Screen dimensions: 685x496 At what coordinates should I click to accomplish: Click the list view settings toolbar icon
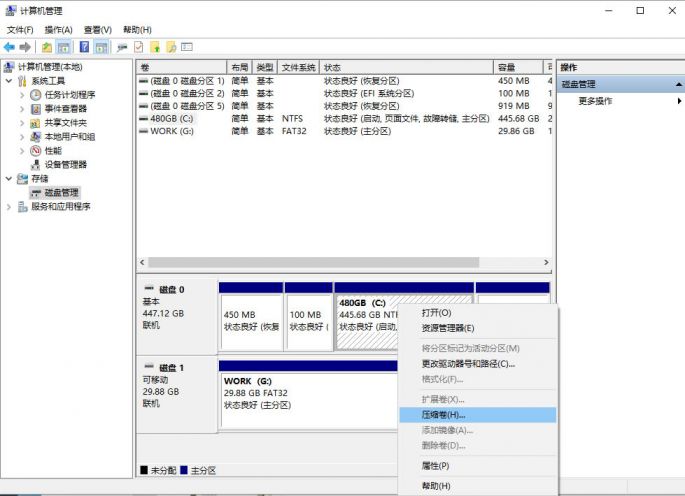pos(187,46)
